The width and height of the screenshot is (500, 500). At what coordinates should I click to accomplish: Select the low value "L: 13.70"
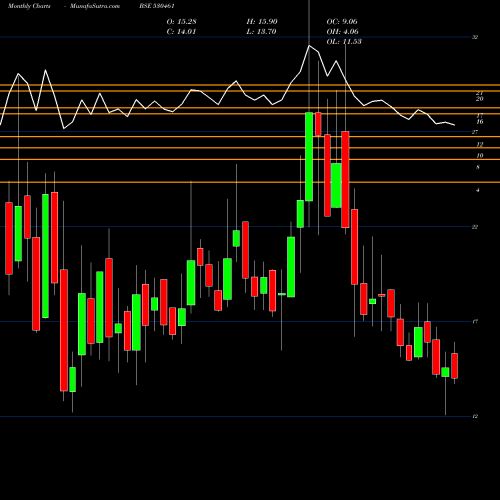[261, 32]
